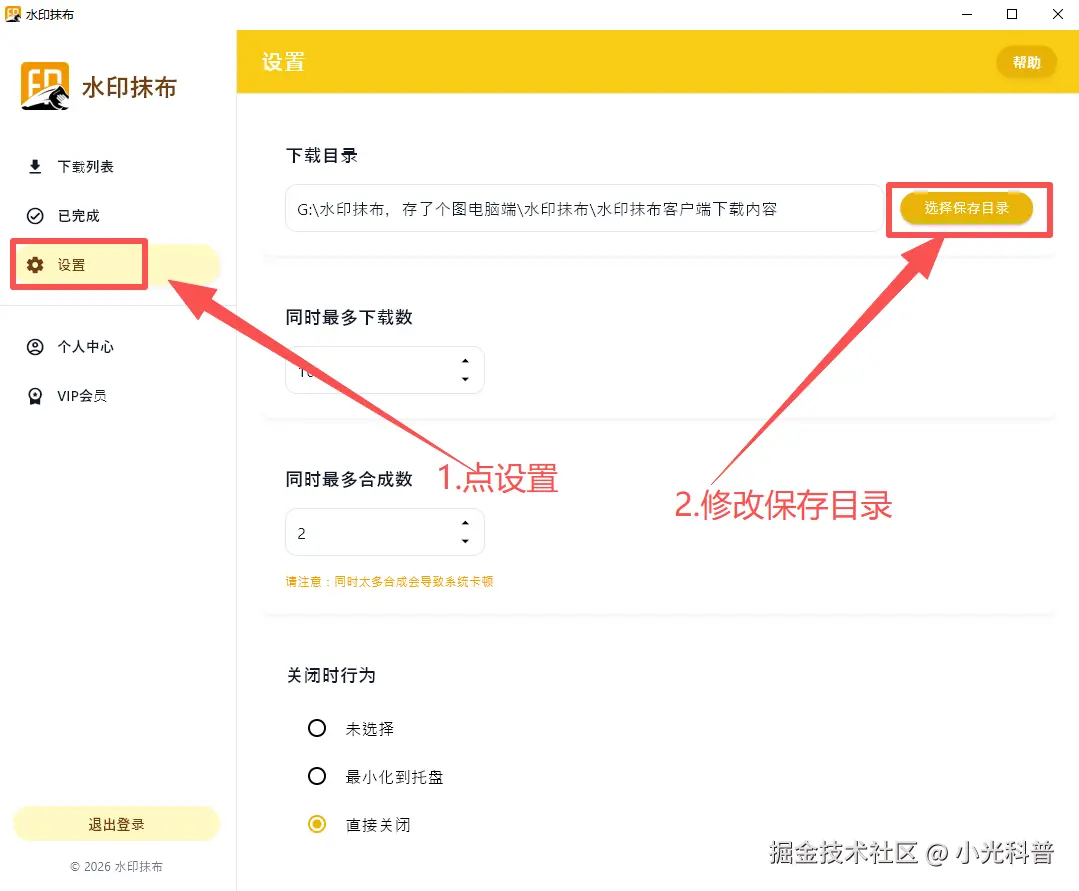Click the title bar app icon
The height and width of the screenshot is (891, 1079).
tap(12, 14)
